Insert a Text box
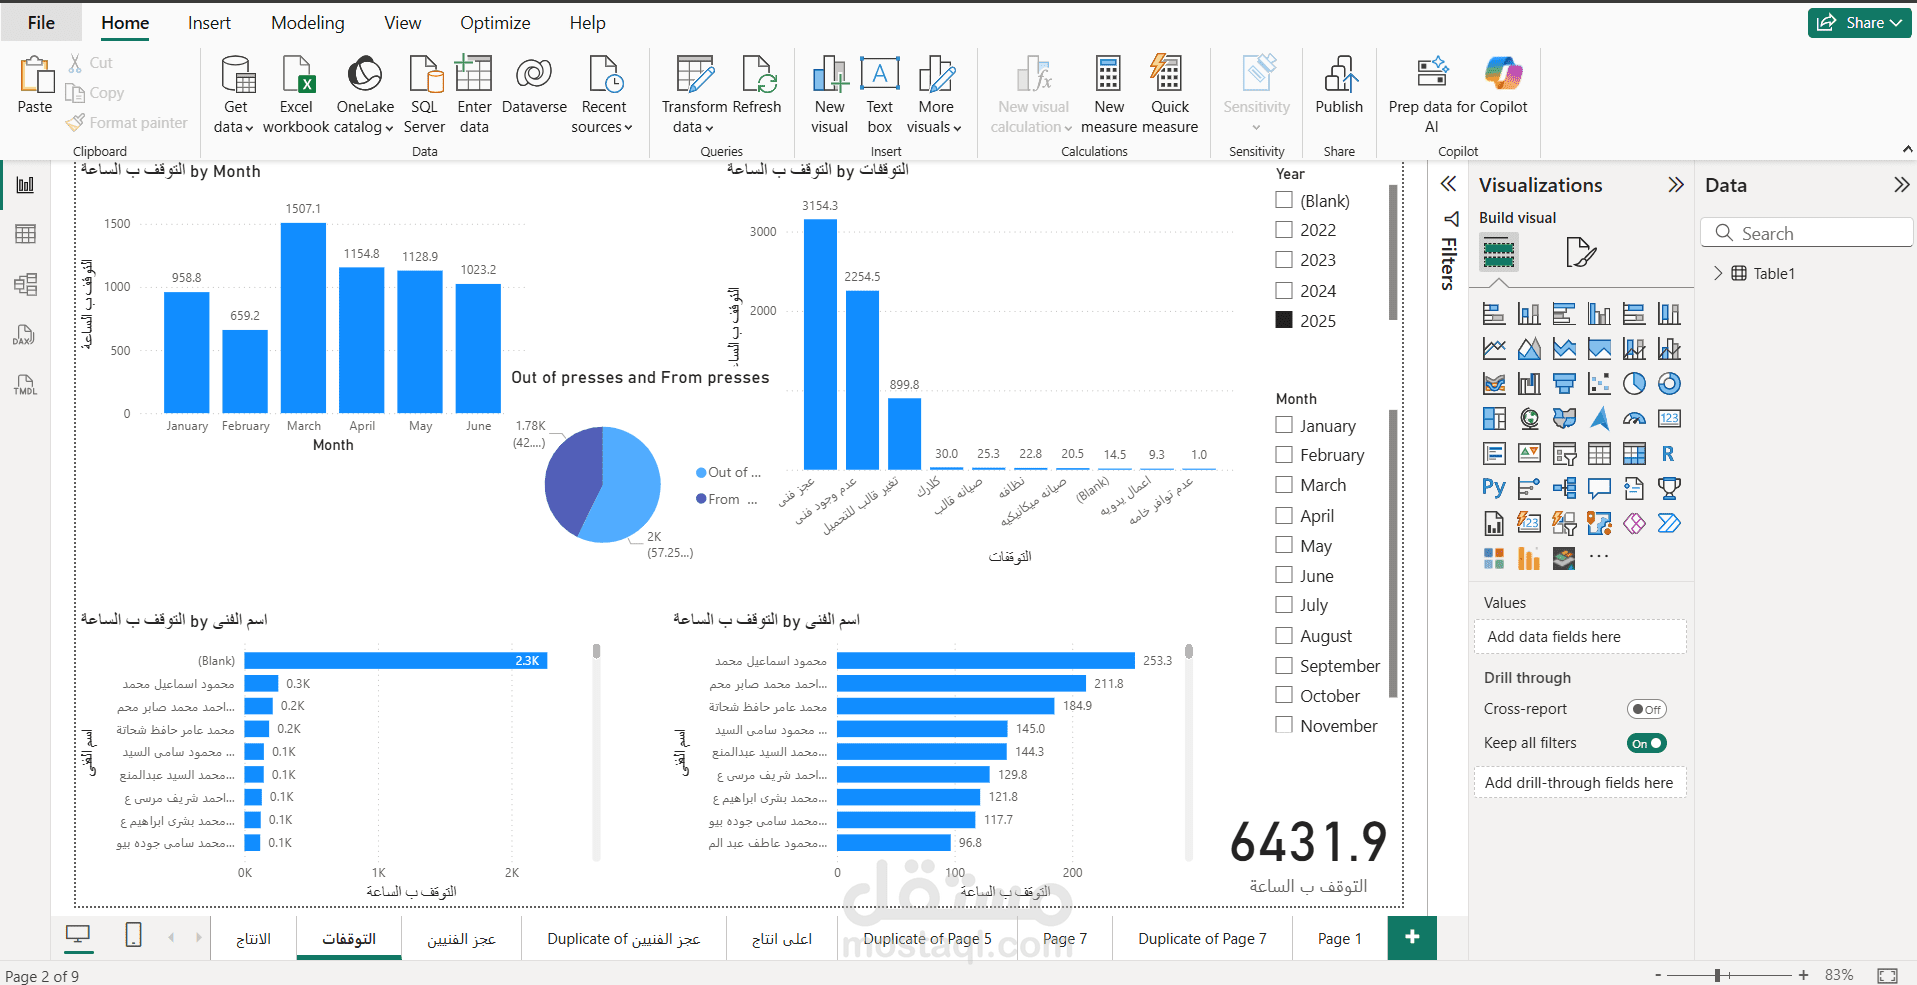 click(x=879, y=95)
